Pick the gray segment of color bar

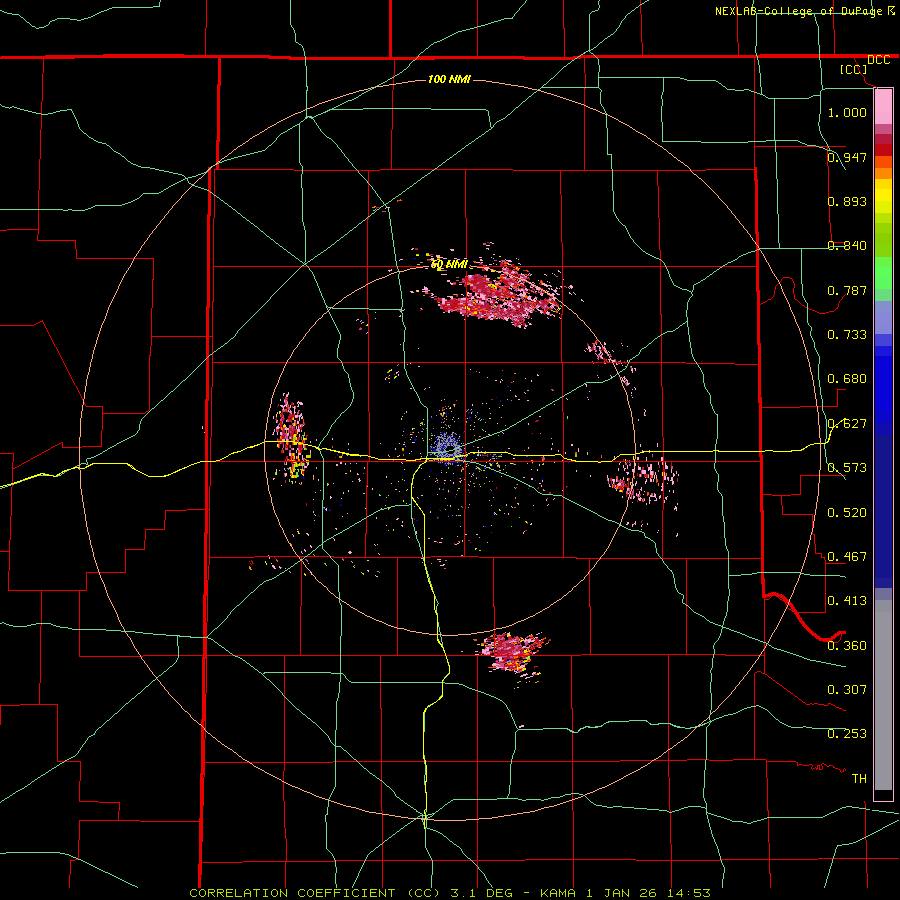click(883, 695)
